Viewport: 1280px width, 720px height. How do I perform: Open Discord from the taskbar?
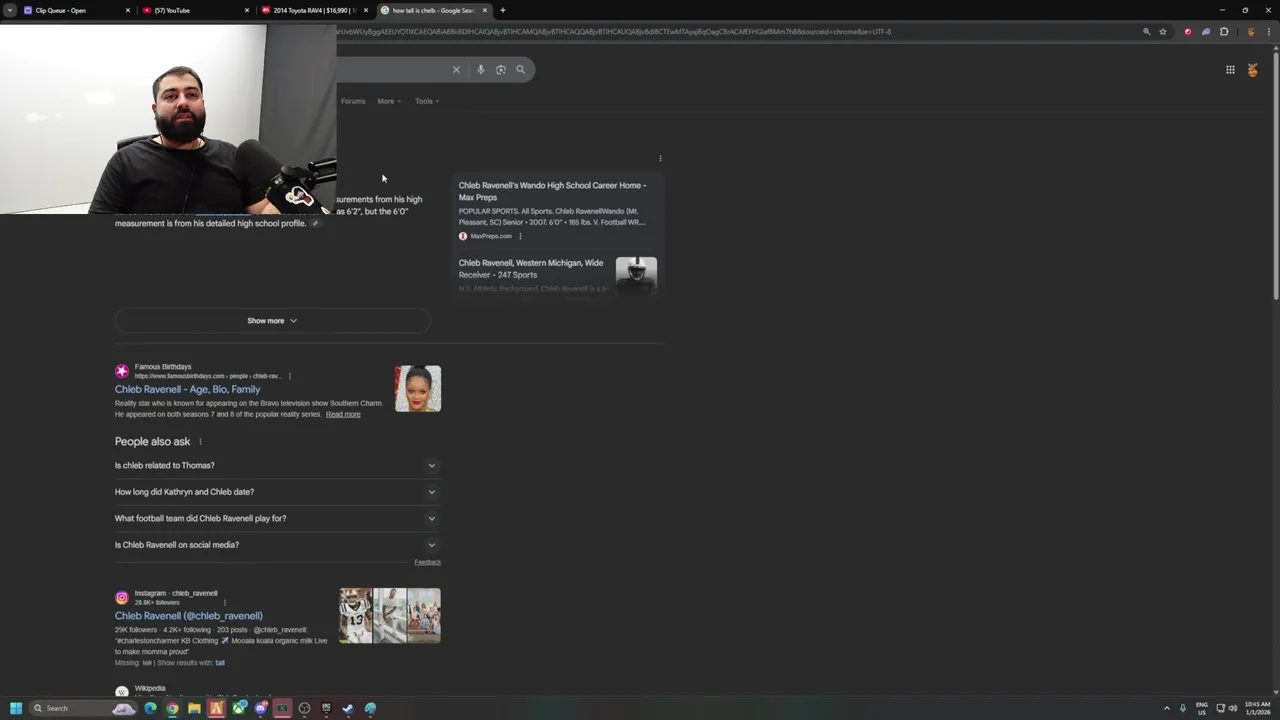click(x=260, y=708)
